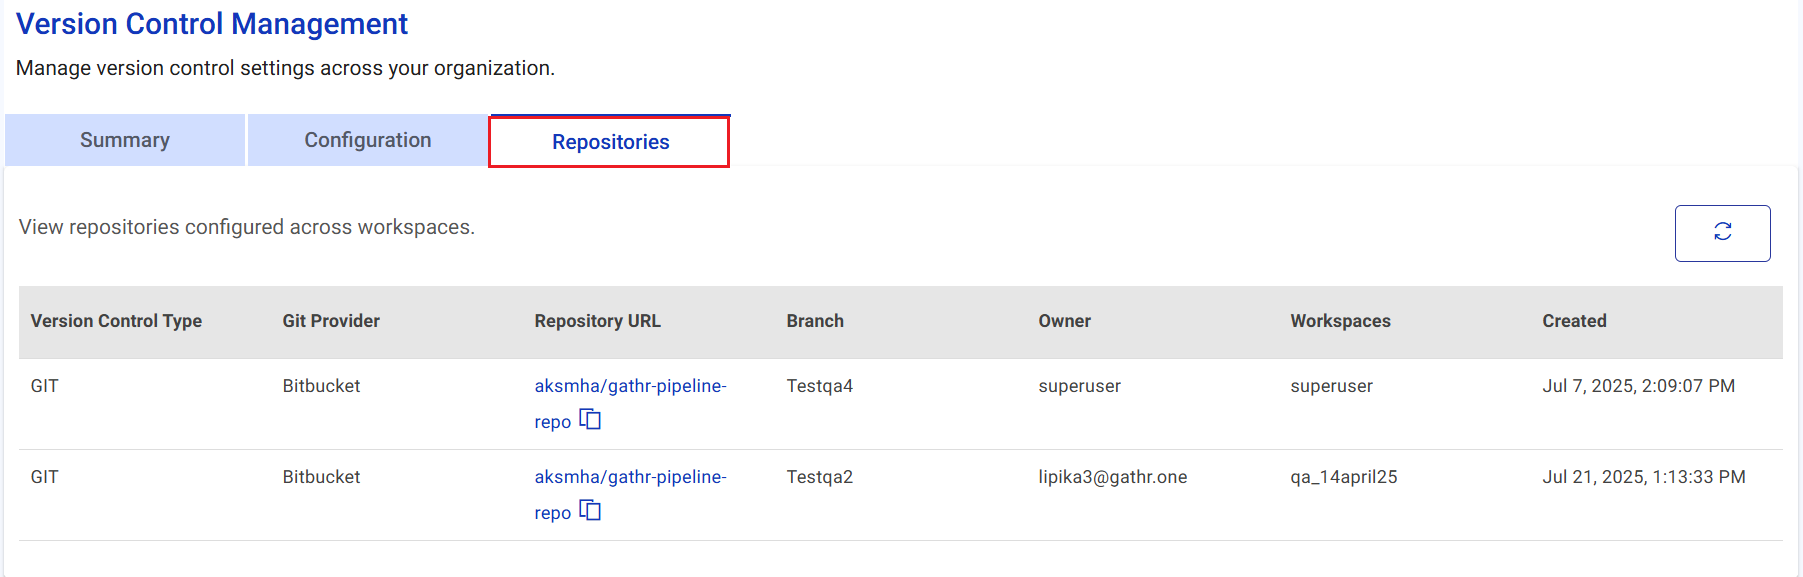Copy the Testqa4 repository URL using its copy icon
Screen dimensions: 1803x577
click(592, 420)
